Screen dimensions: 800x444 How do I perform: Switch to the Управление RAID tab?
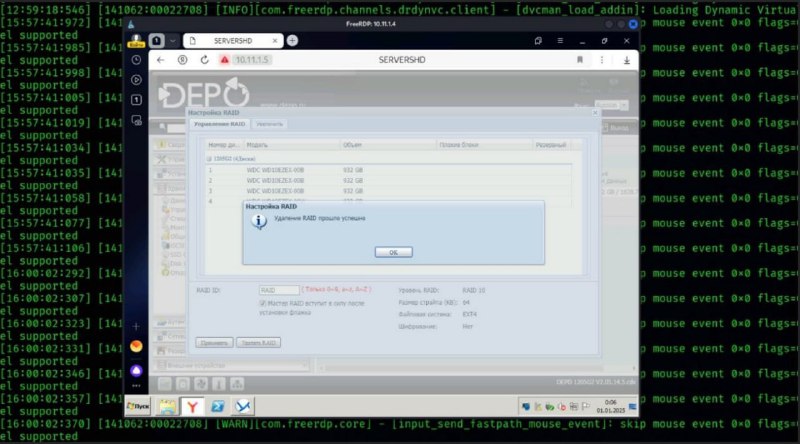pos(219,124)
